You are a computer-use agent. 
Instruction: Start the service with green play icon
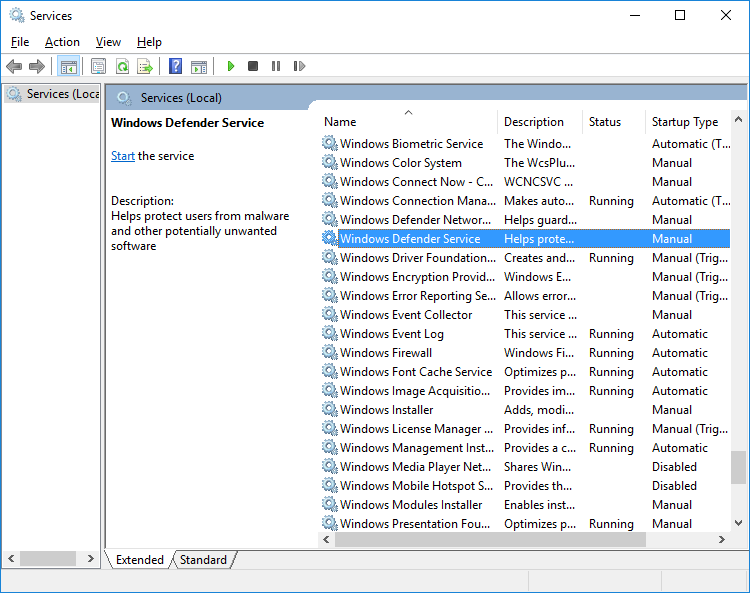tap(231, 66)
